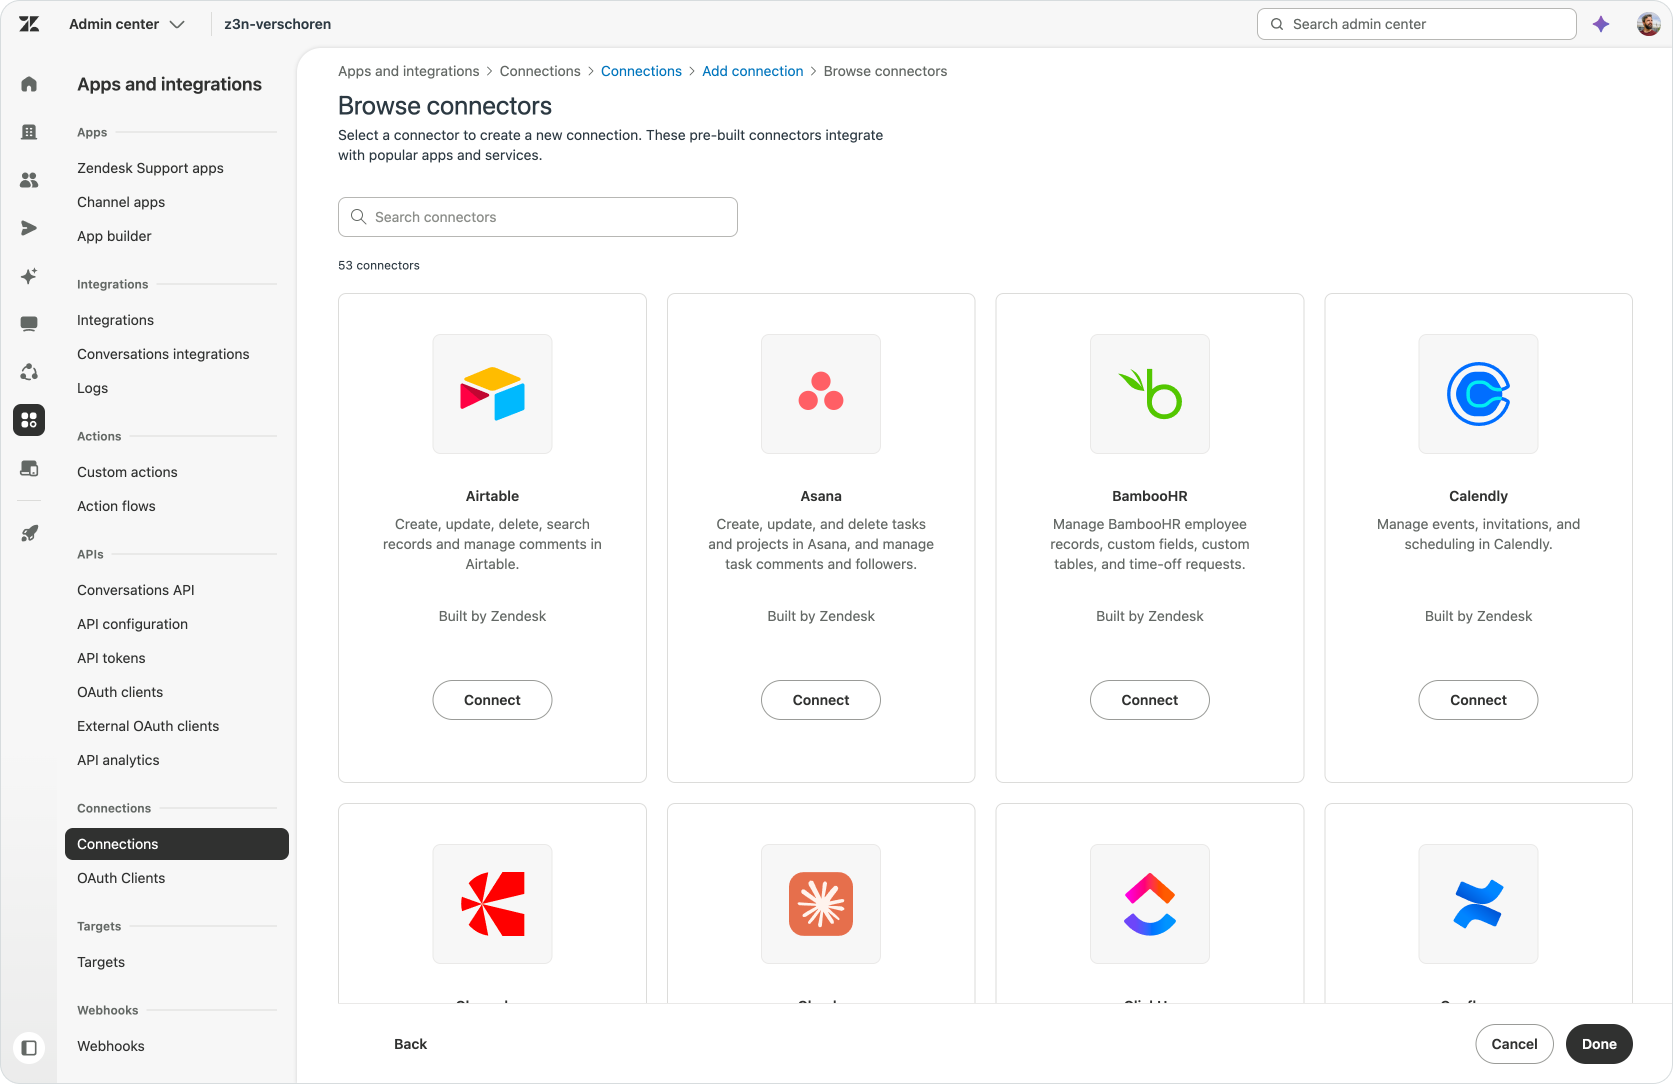Screen dimensions: 1673x1084
Task: Open Logs in sidebar
Action: coord(92,388)
